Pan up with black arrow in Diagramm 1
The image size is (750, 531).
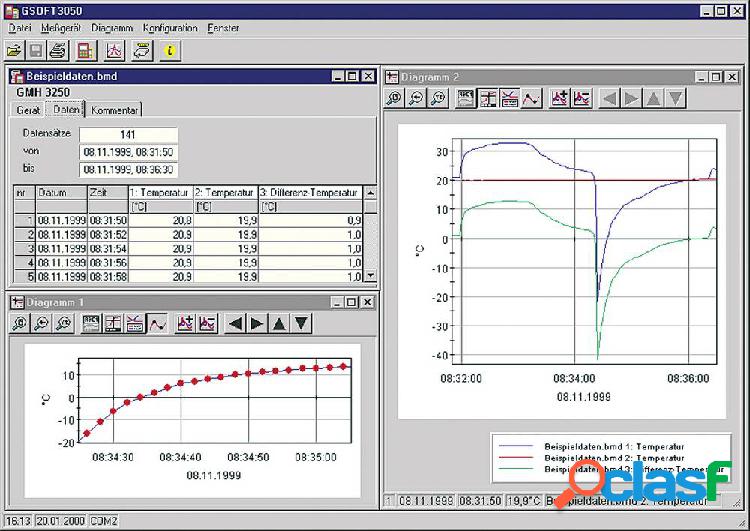click(x=279, y=324)
